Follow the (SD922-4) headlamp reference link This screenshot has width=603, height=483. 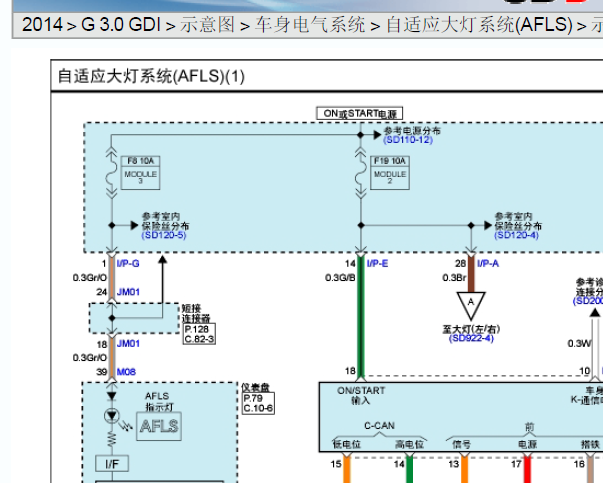pyautogui.click(x=471, y=338)
